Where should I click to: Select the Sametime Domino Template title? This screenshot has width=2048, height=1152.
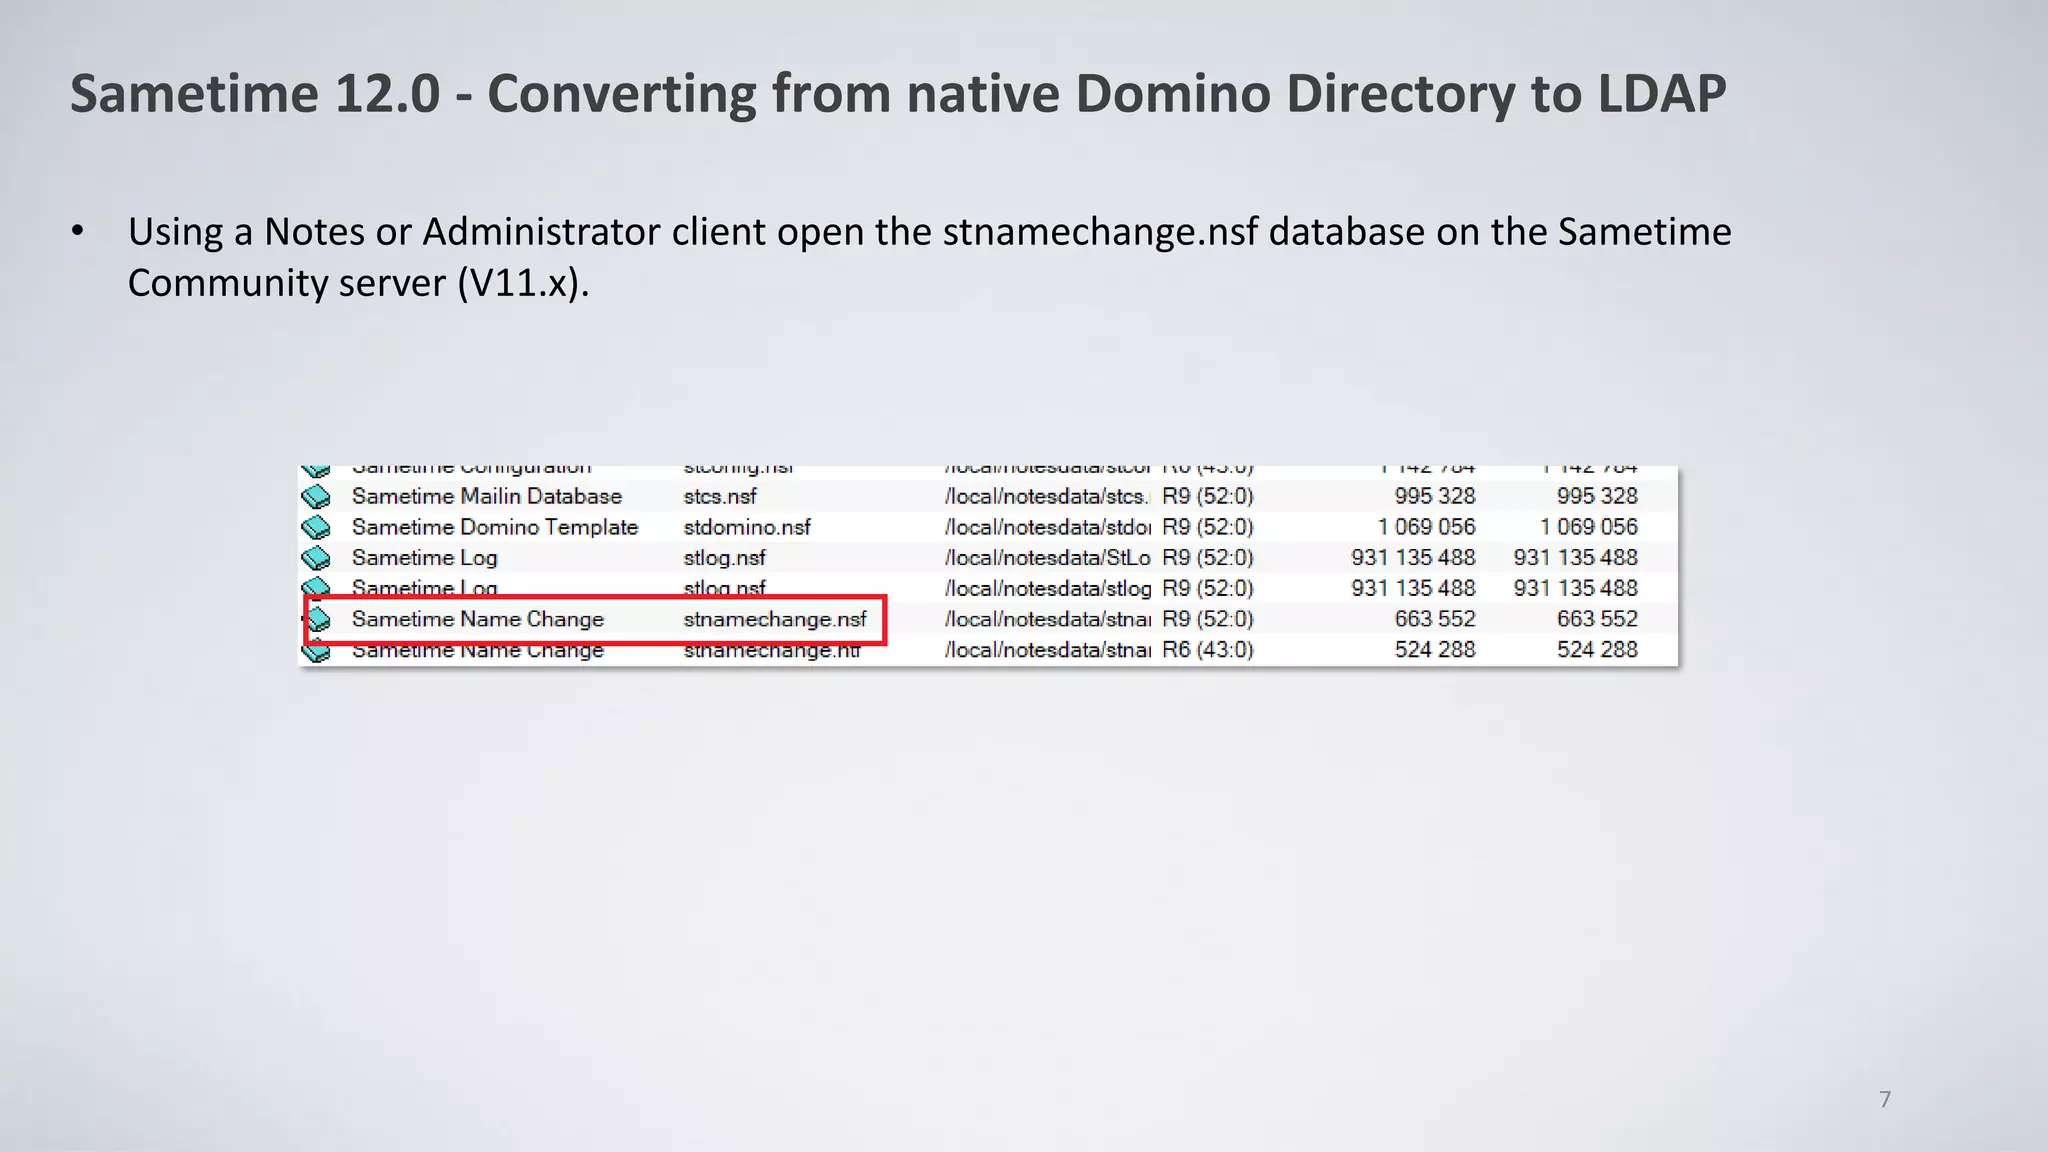coord(495,527)
